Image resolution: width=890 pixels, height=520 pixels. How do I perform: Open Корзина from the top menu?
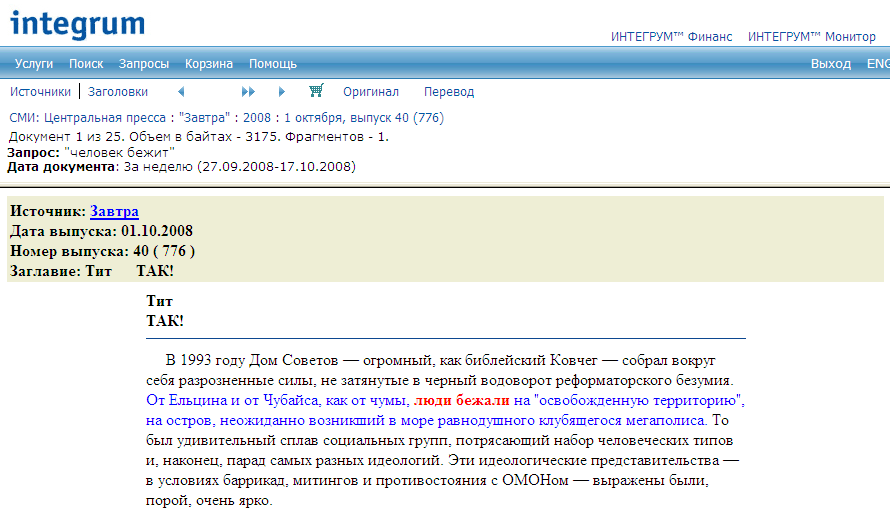coord(209,64)
